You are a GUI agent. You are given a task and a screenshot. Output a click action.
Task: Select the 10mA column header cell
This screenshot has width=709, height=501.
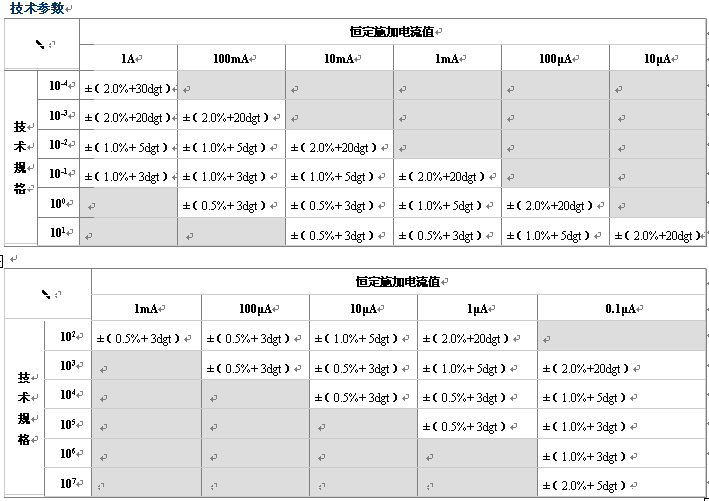click(339, 59)
